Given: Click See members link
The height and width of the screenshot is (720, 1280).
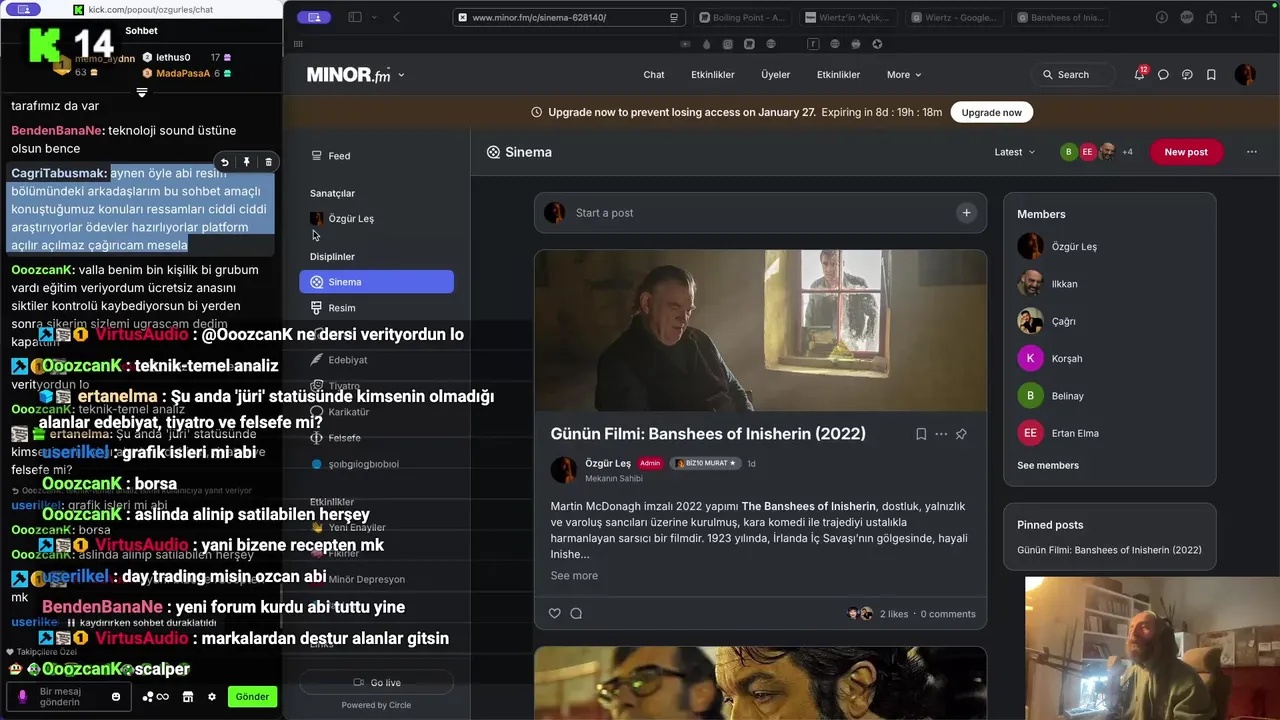Looking at the screenshot, I should pyautogui.click(x=1048, y=466).
